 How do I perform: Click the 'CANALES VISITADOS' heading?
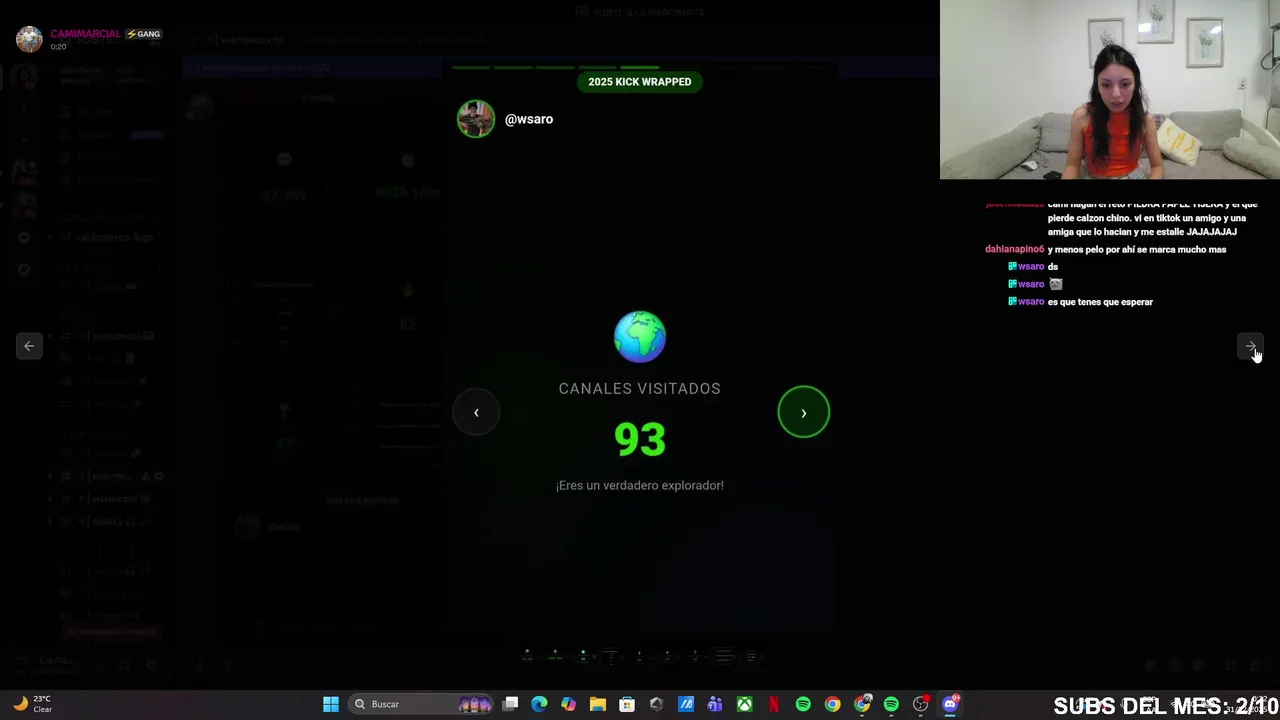(640, 389)
